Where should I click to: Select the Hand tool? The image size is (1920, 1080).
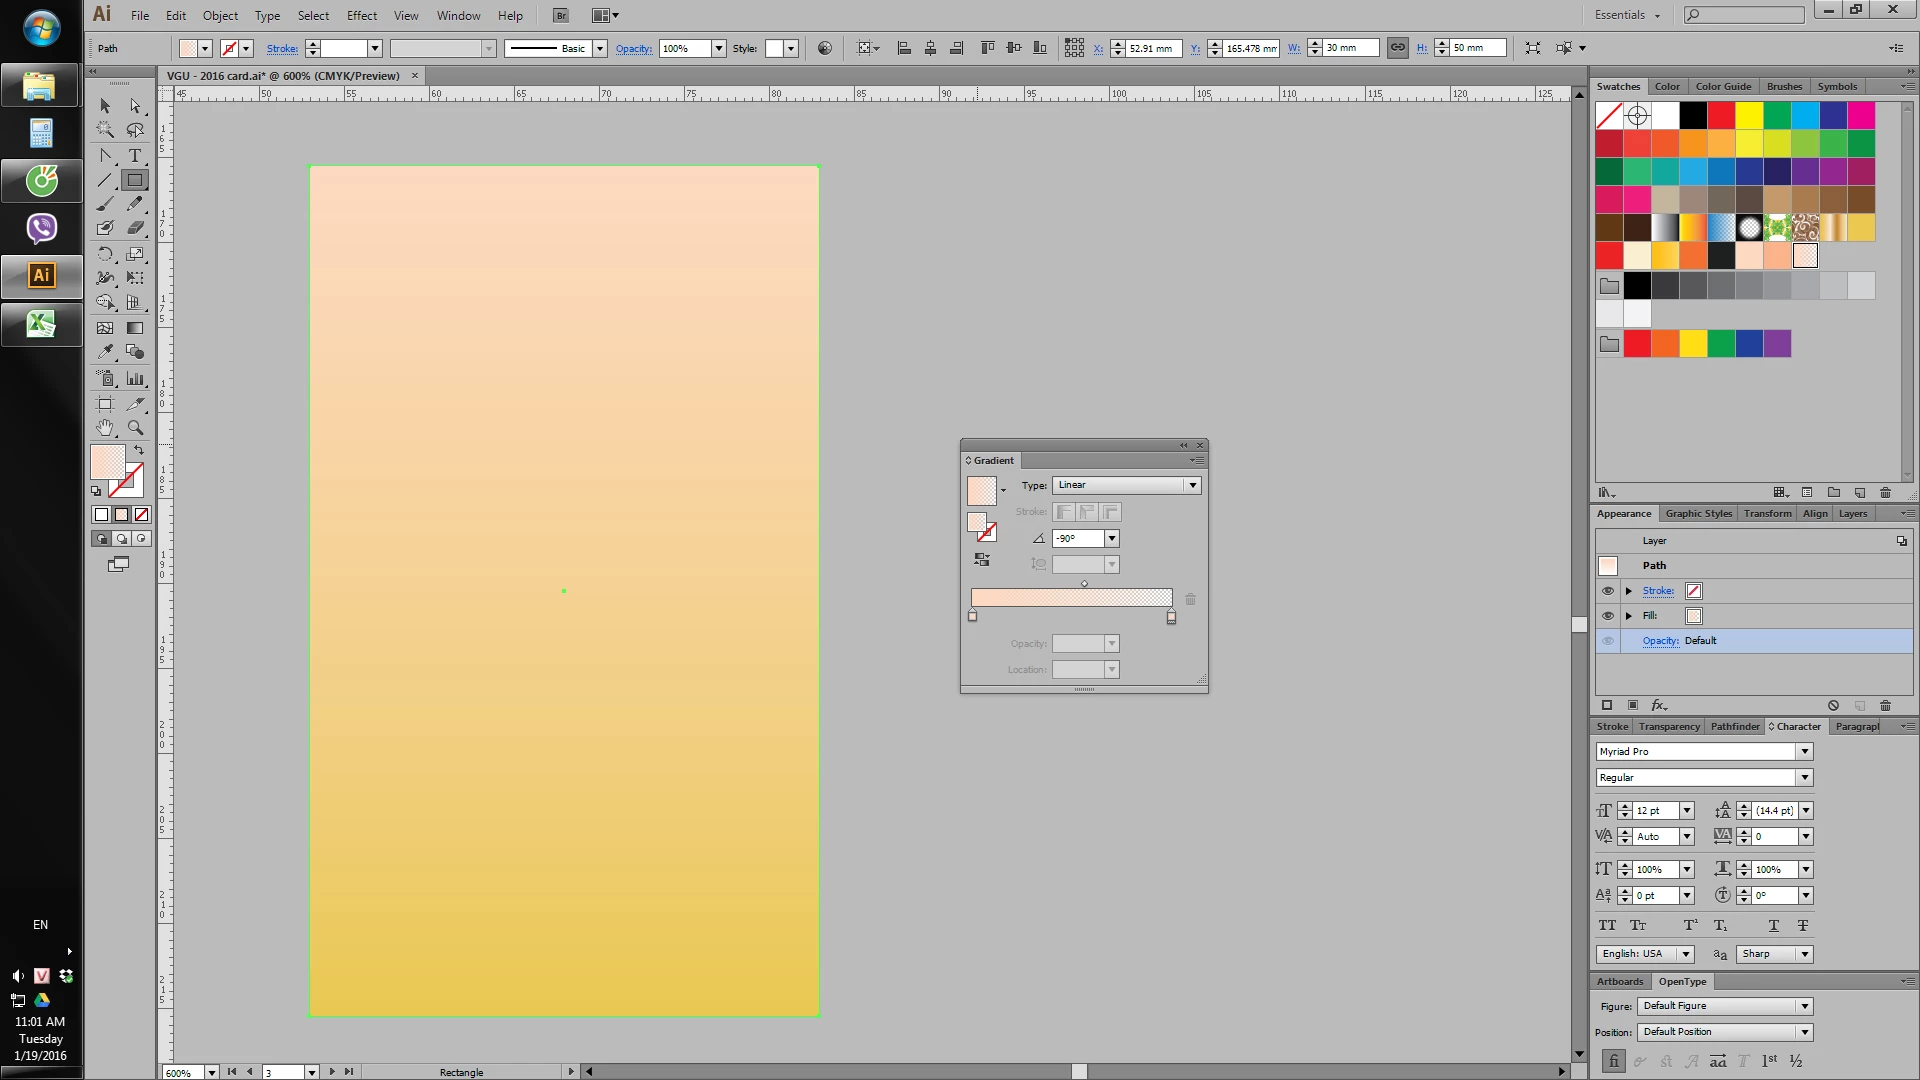click(x=106, y=428)
